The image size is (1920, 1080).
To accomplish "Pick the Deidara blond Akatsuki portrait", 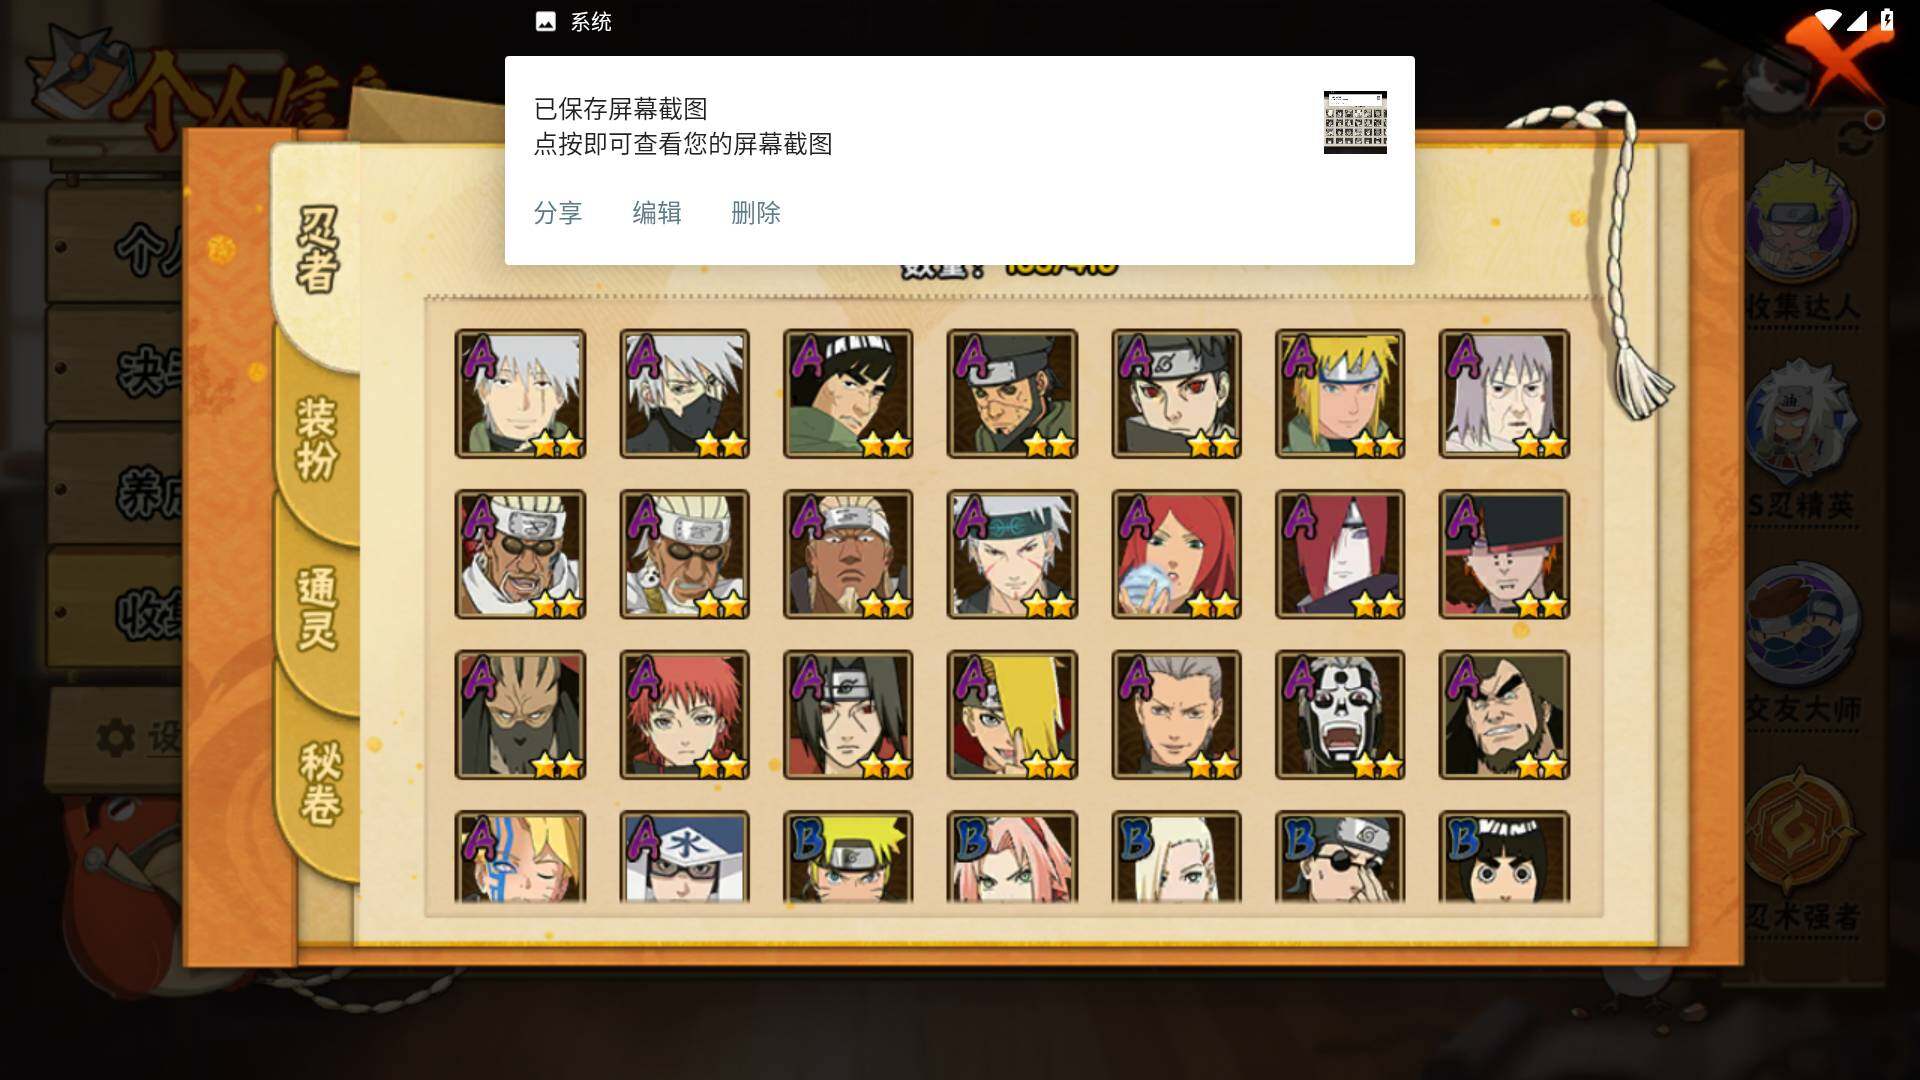I will click(1012, 715).
